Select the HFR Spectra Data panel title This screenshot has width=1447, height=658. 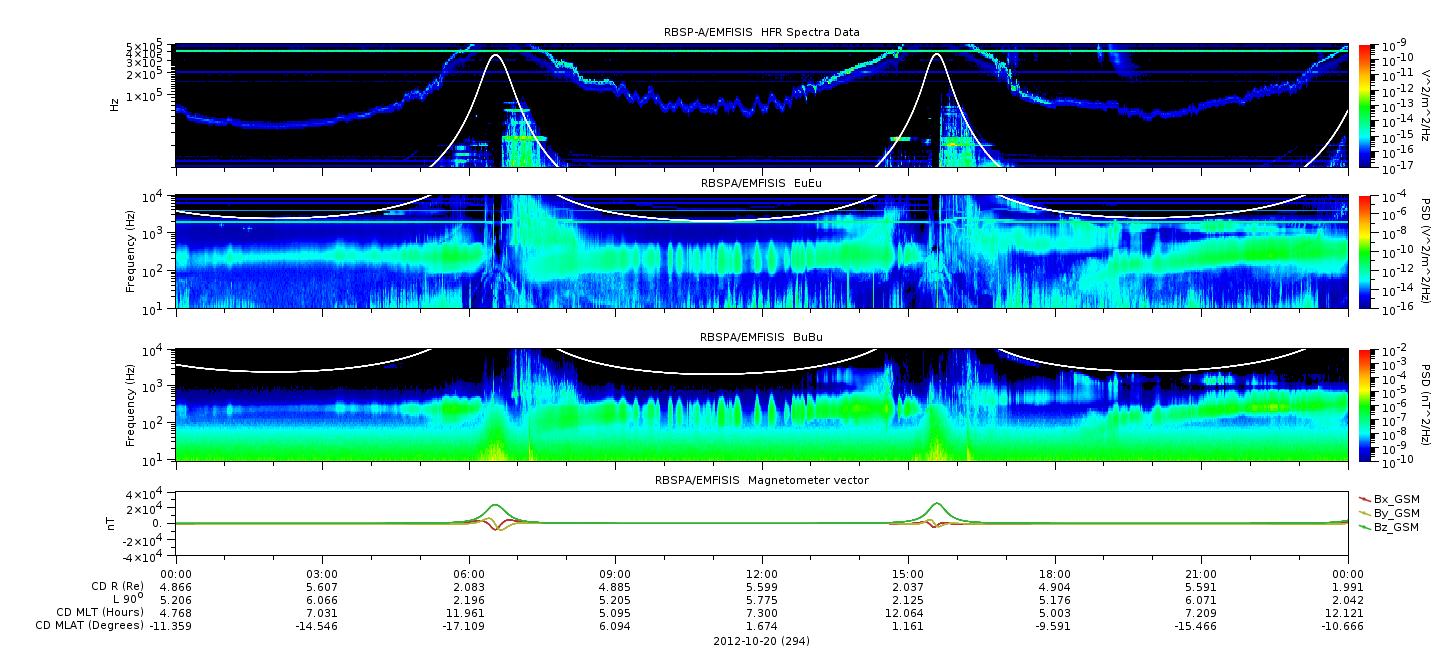coord(762,33)
